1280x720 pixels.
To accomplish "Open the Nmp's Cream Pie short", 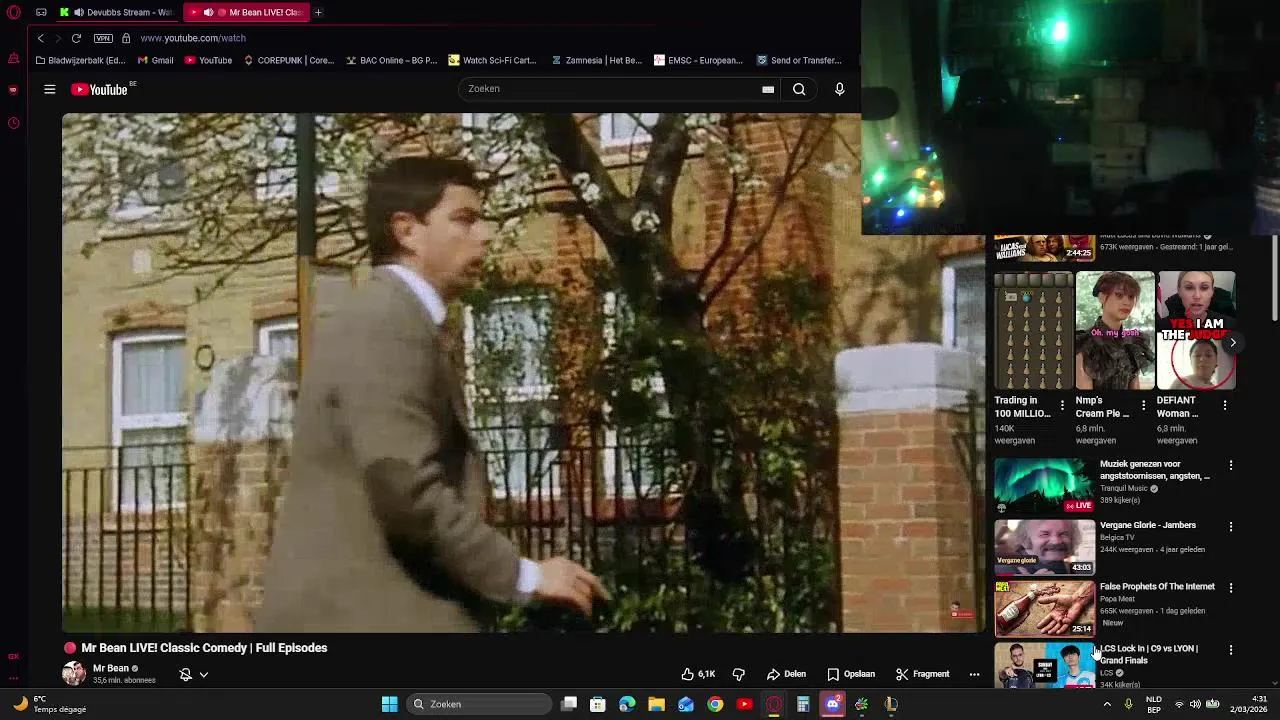I will 1115,330.
